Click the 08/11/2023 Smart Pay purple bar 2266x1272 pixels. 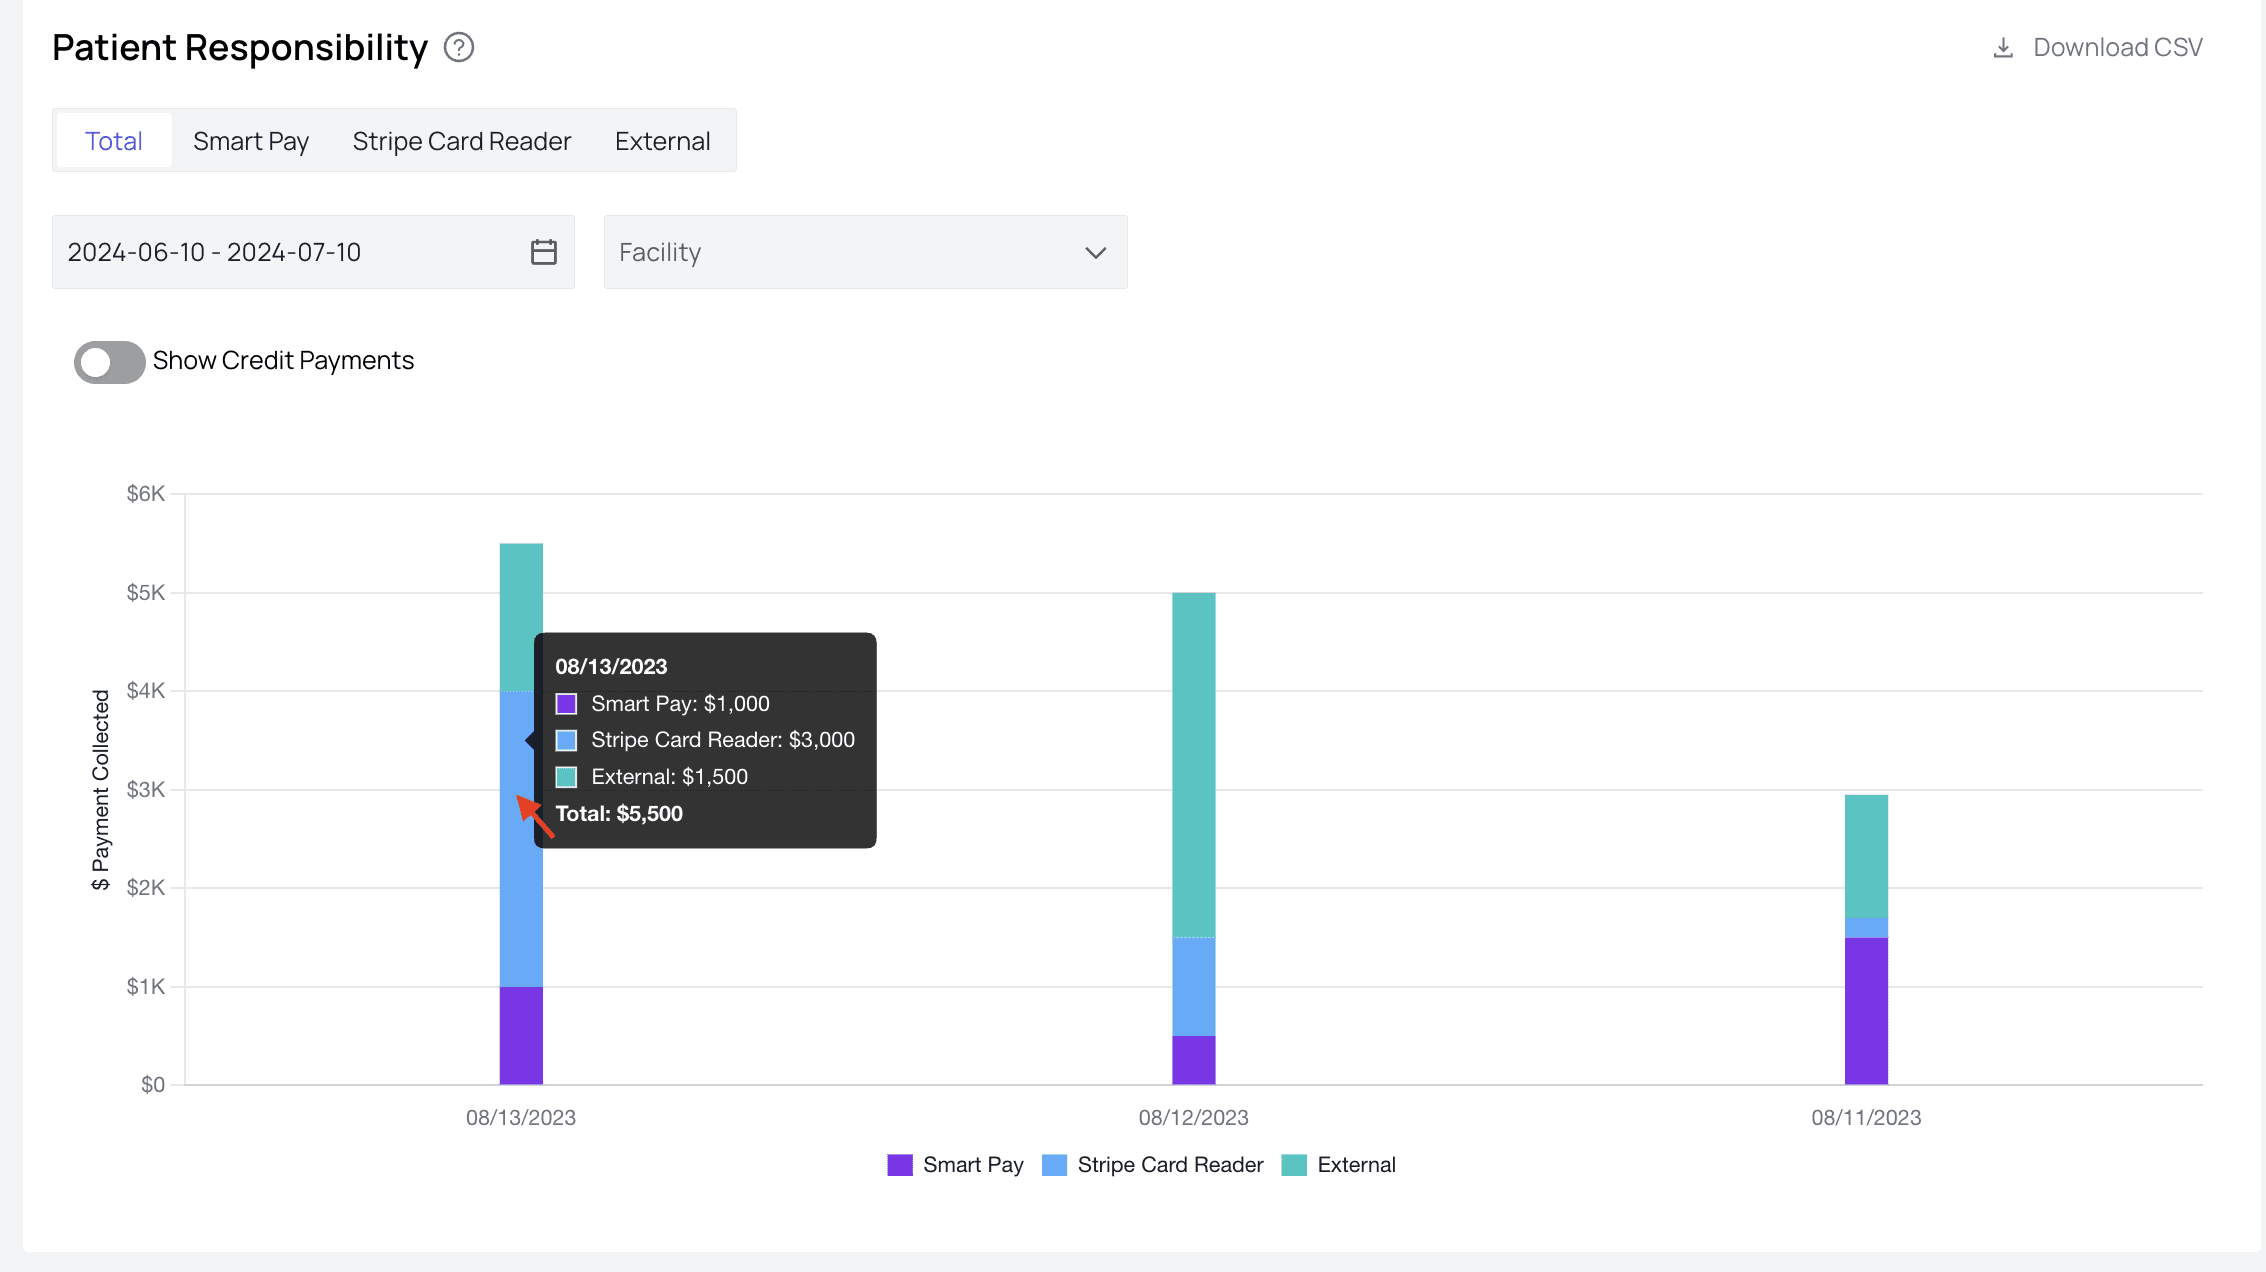click(1866, 1010)
